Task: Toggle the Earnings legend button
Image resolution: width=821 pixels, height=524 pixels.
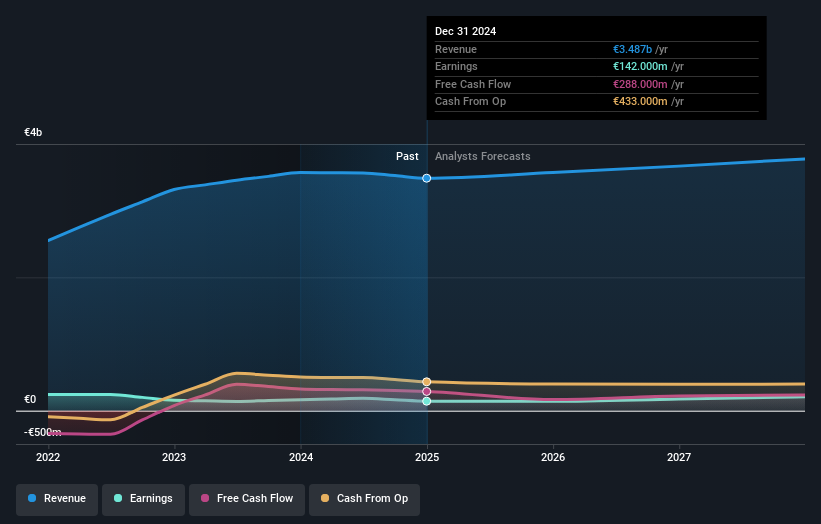Action: pos(143,499)
